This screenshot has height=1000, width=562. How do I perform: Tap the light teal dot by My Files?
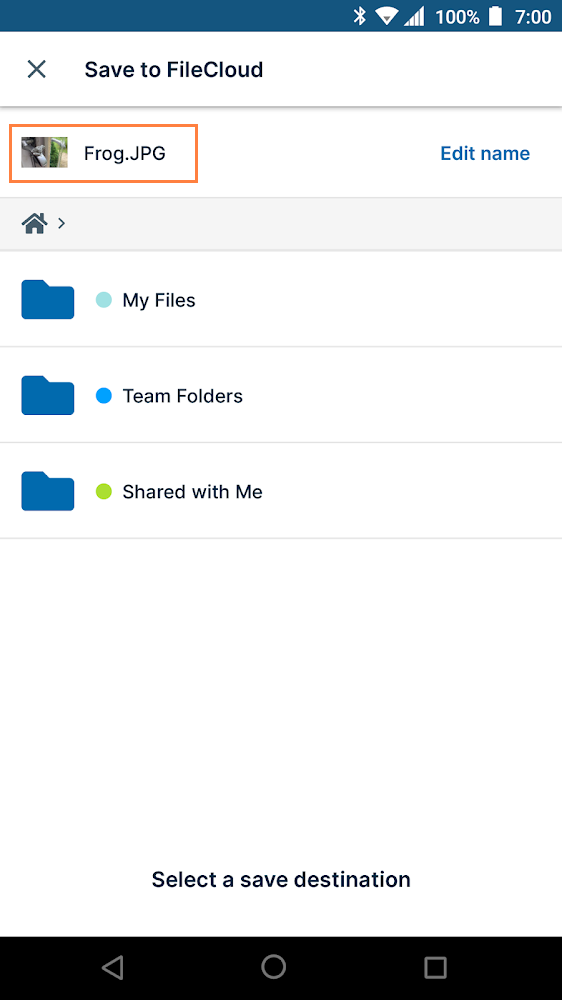[x=103, y=300]
